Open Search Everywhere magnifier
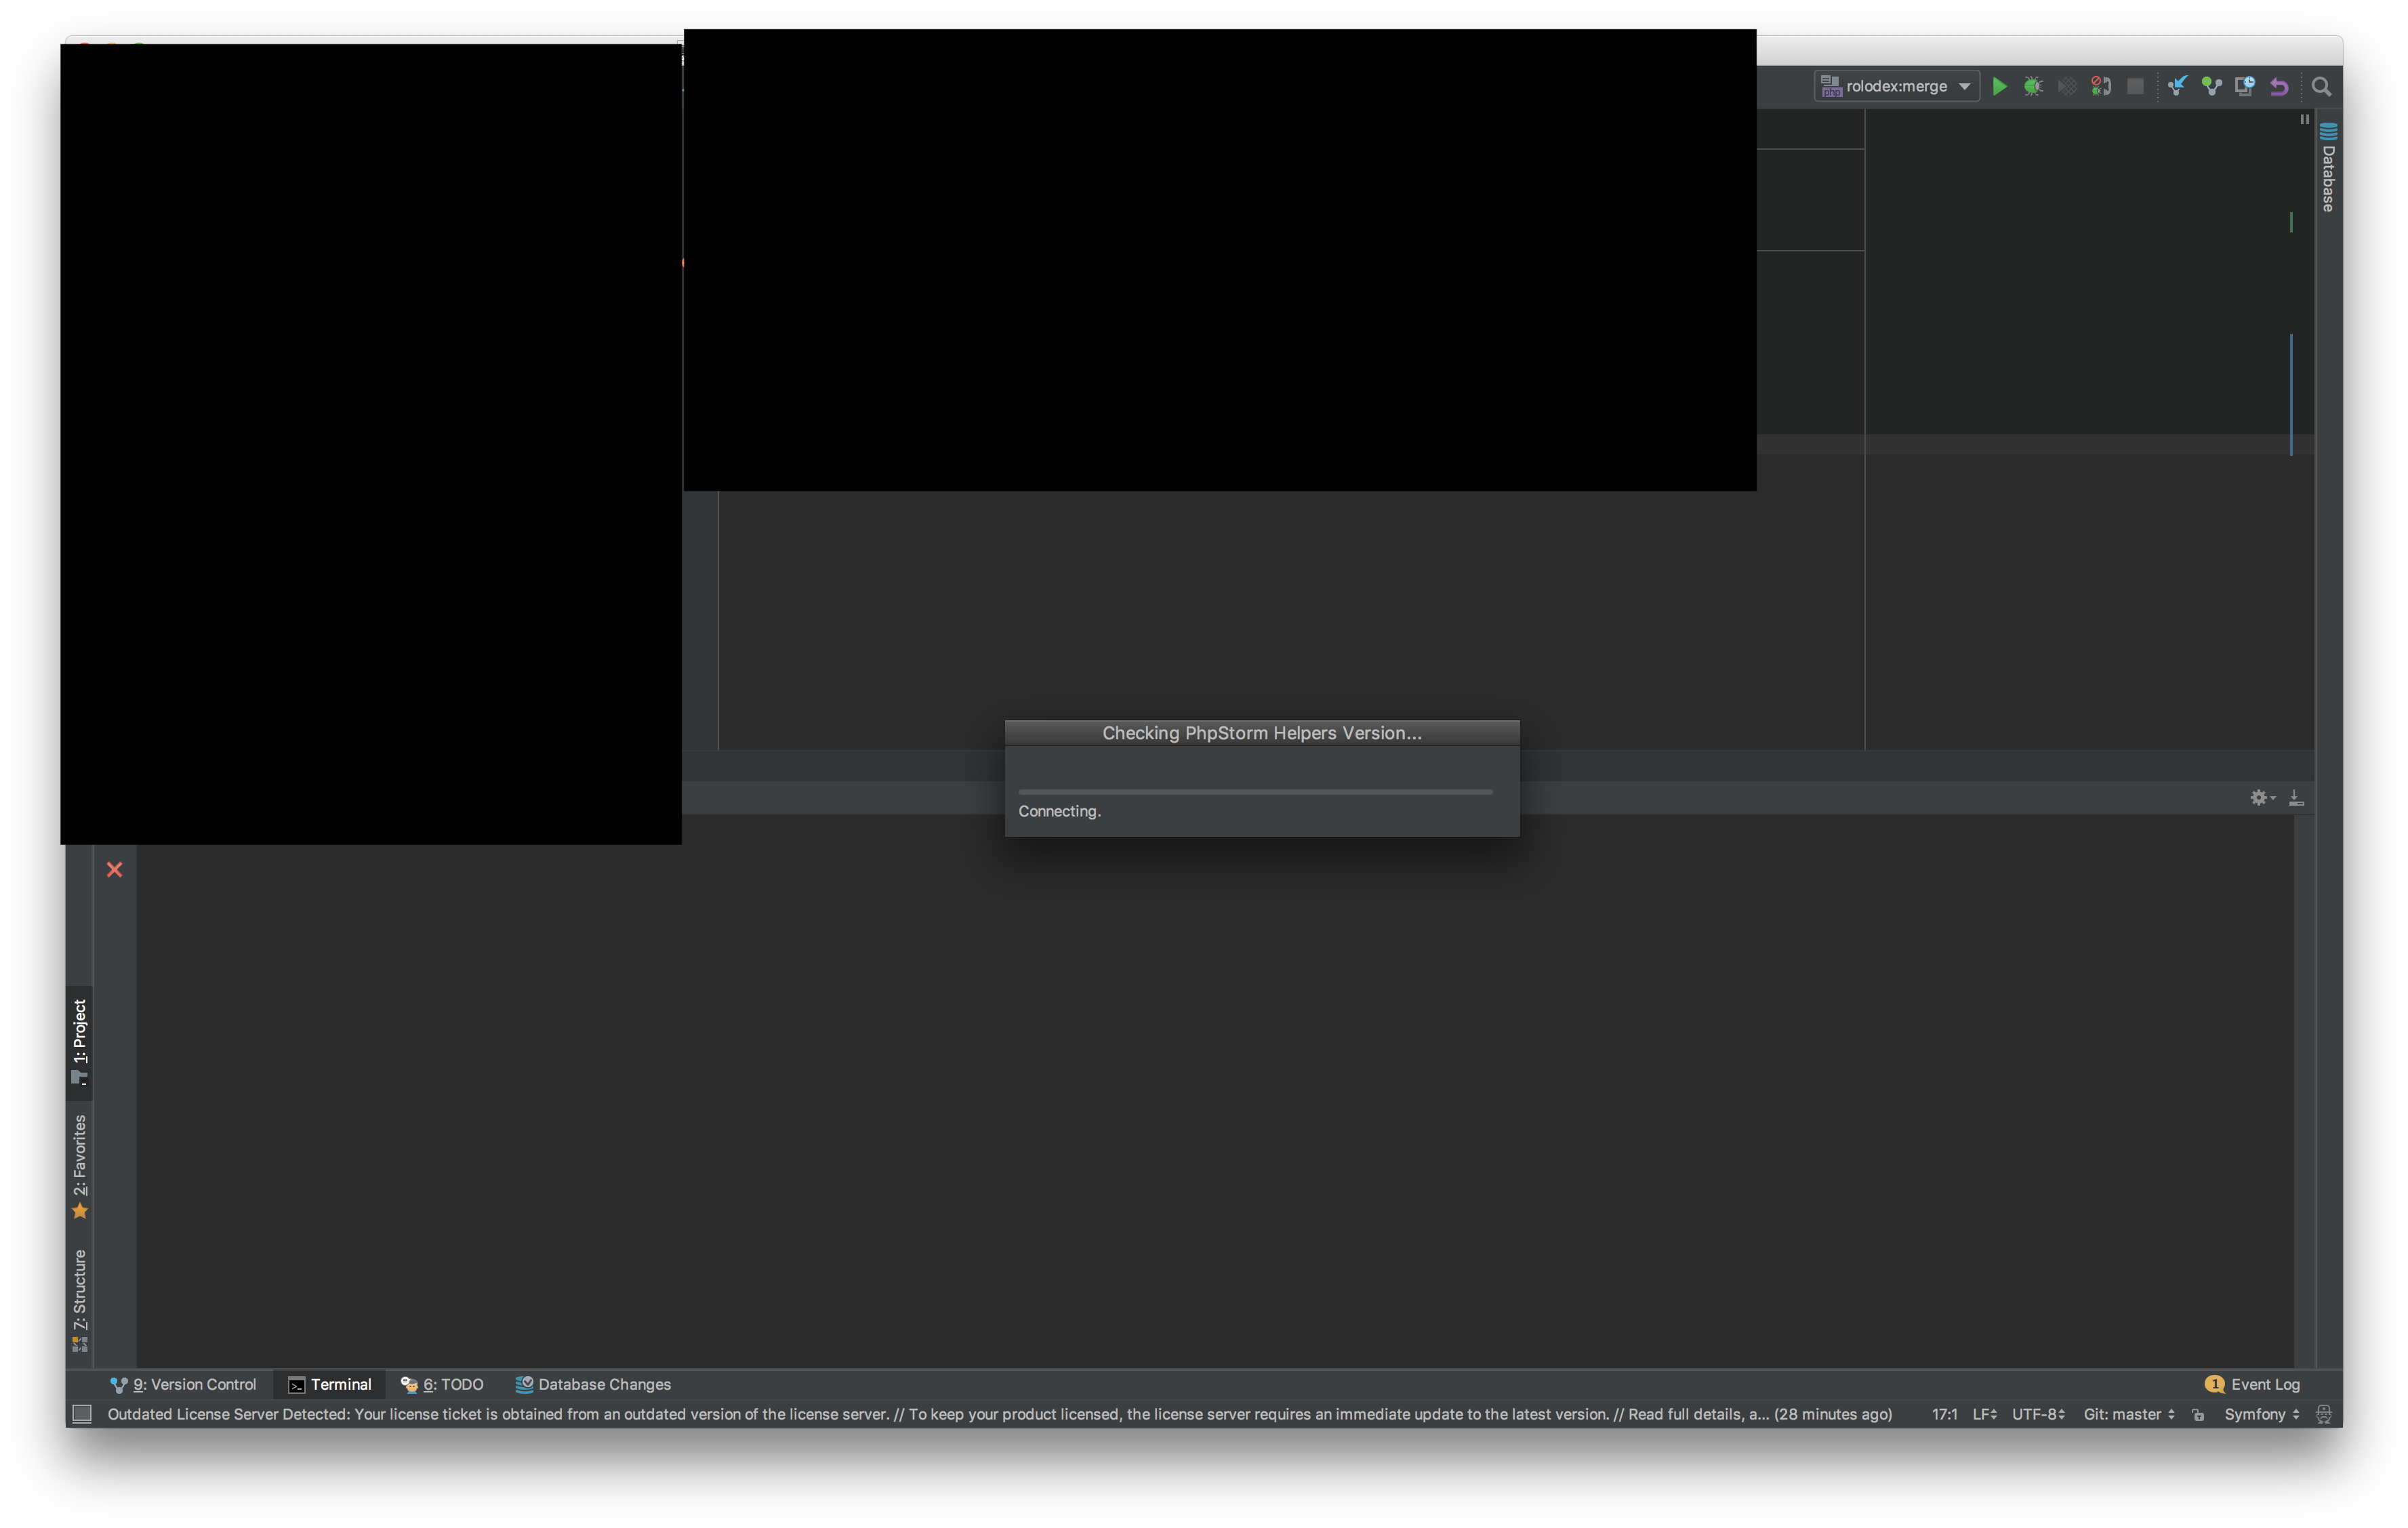The image size is (2408, 1528). point(2321,86)
